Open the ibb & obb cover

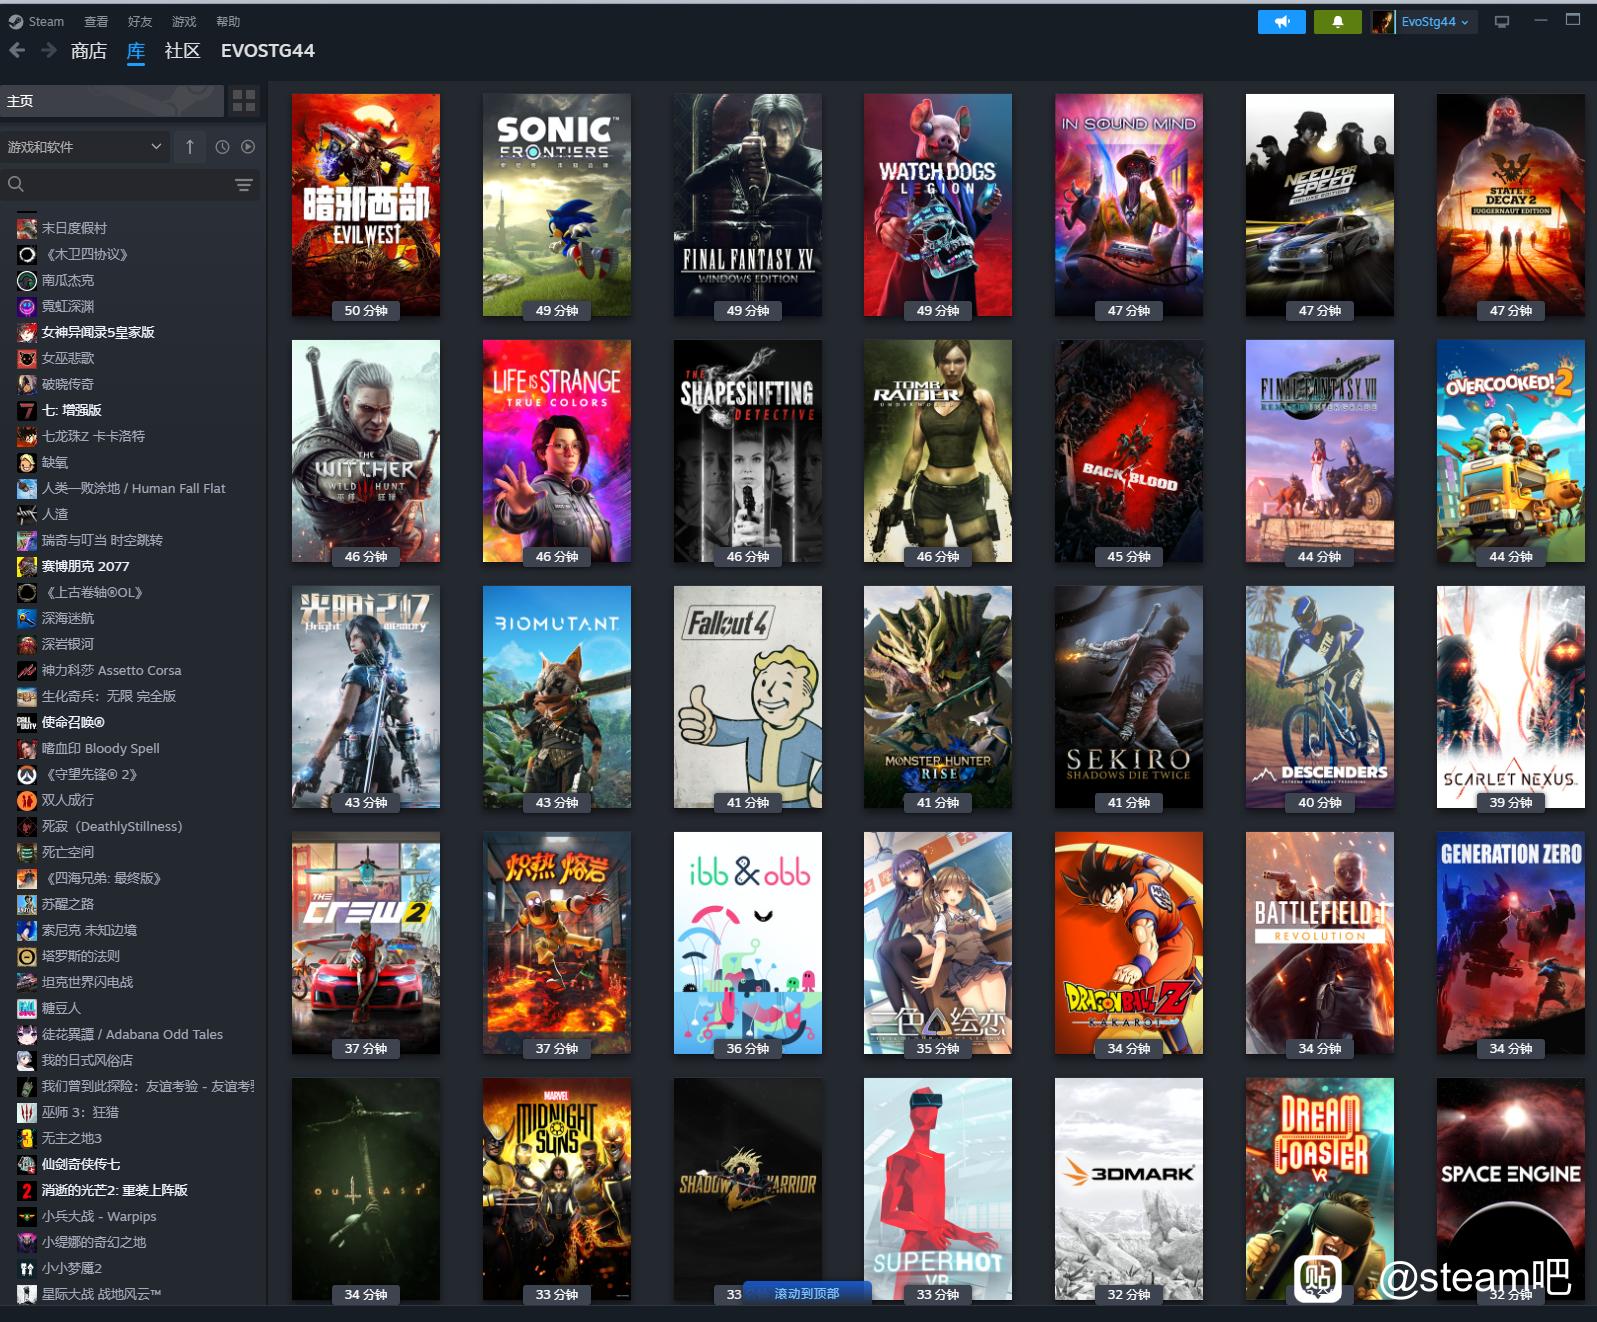coord(748,943)
